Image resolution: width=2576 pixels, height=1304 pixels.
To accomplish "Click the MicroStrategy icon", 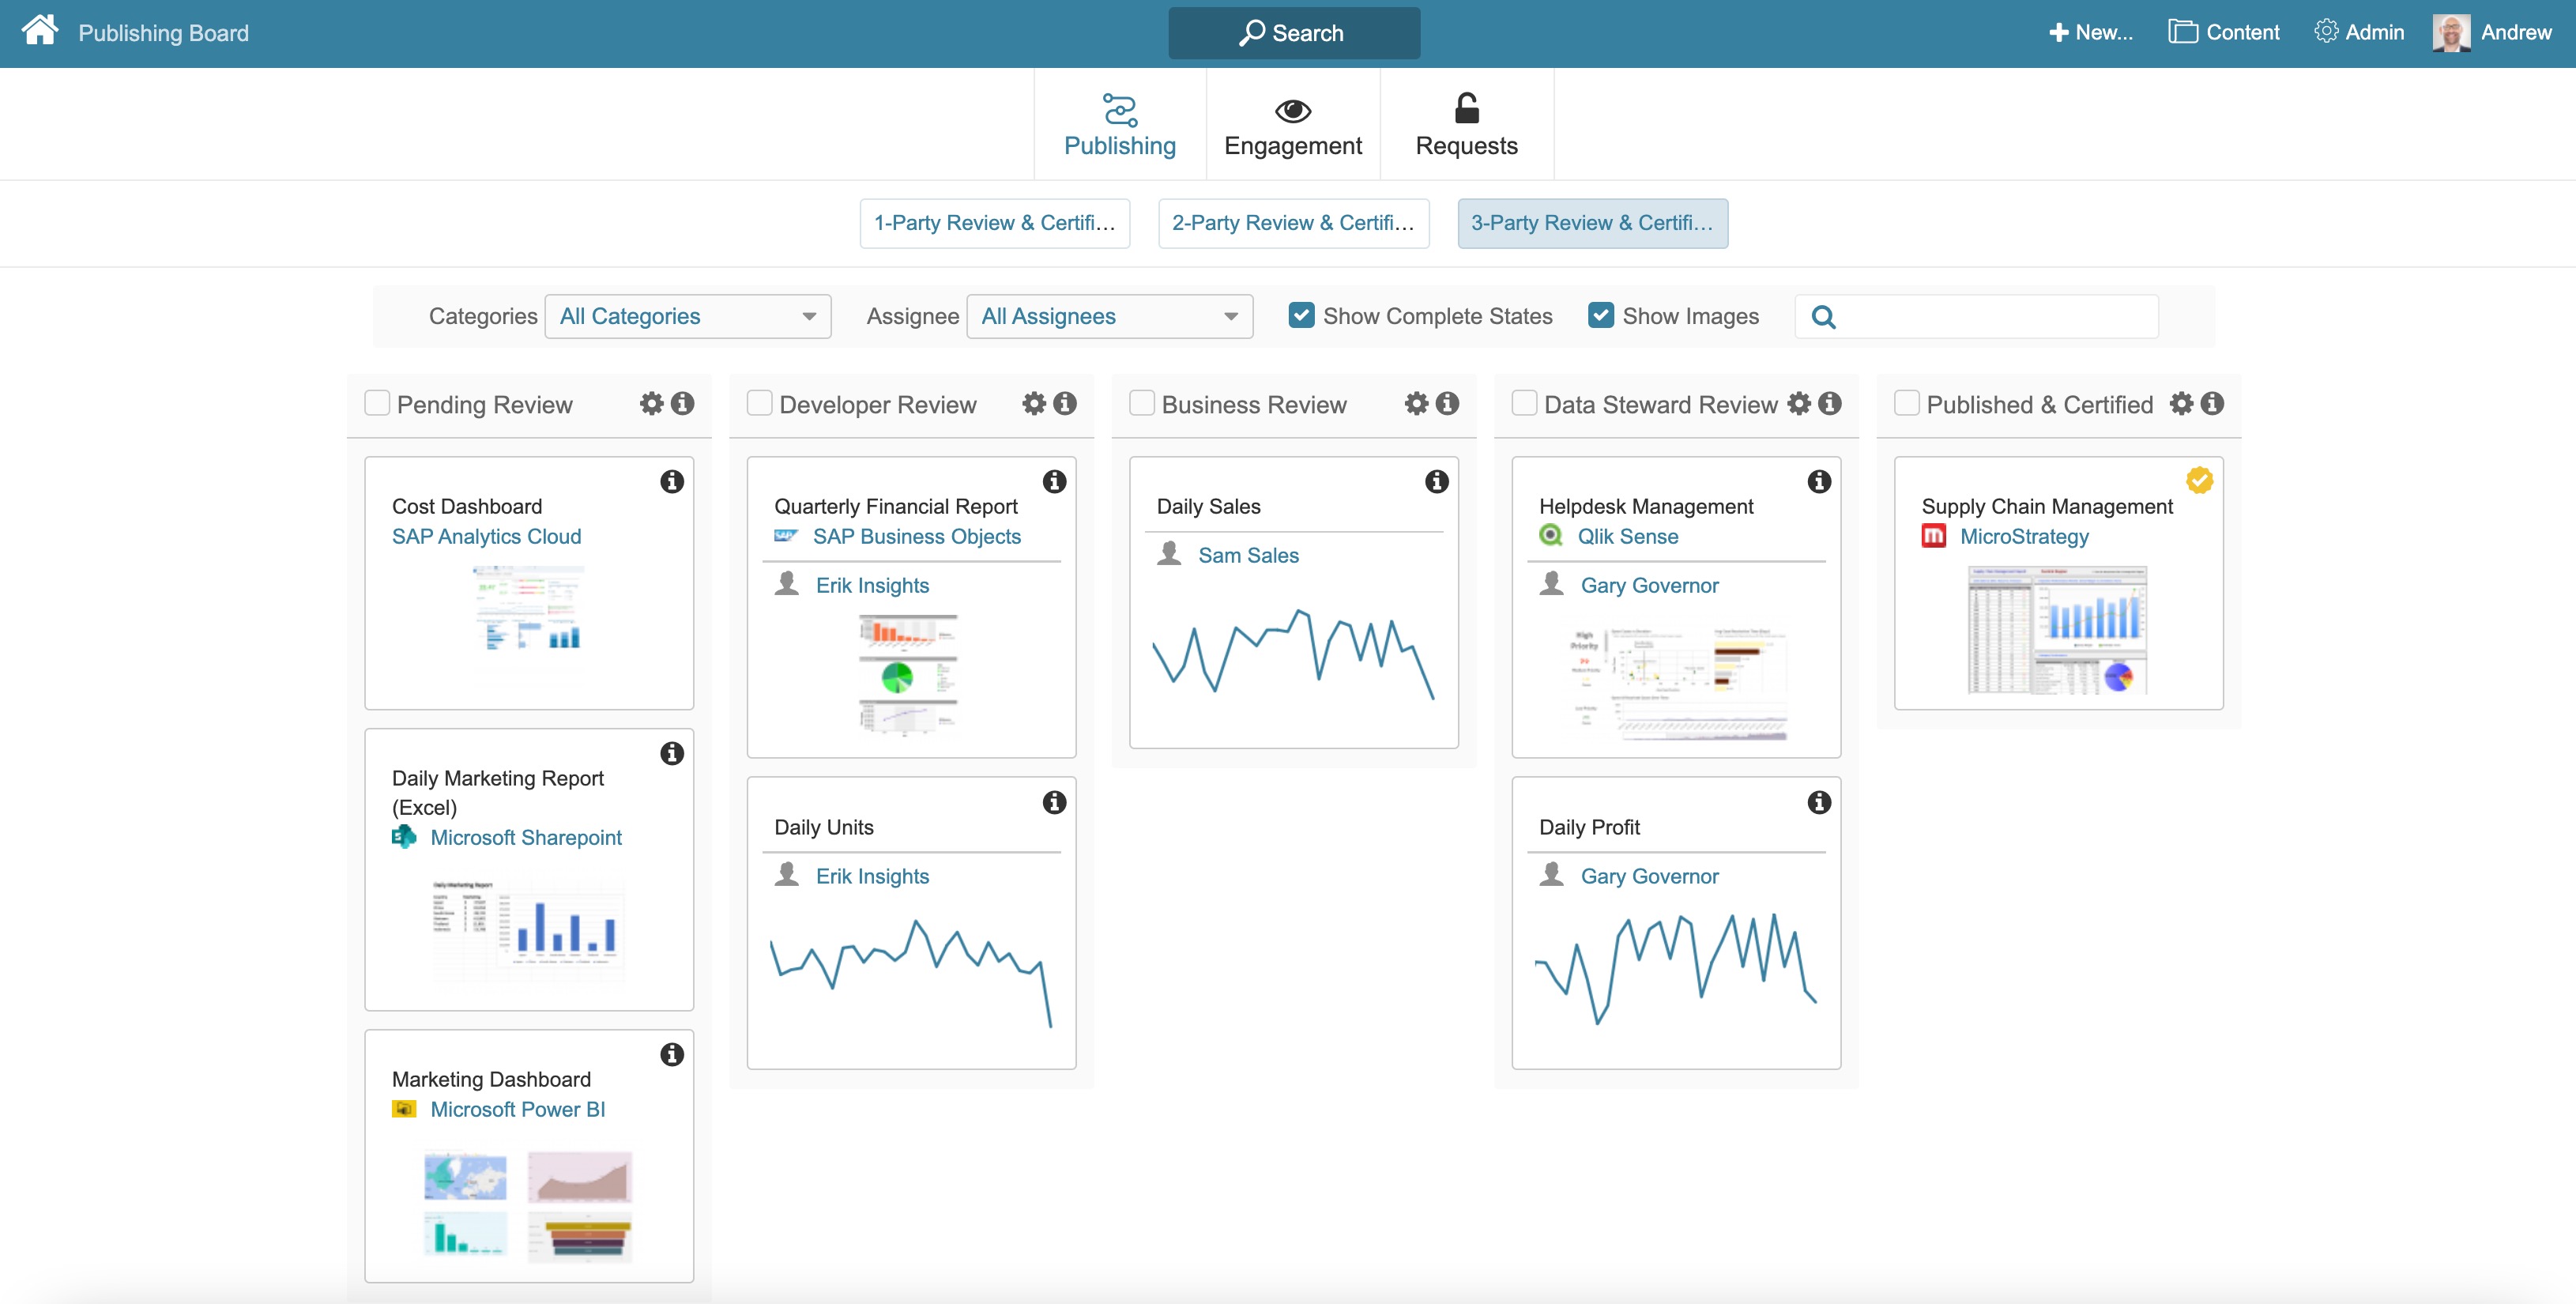I will [1933, 536].
